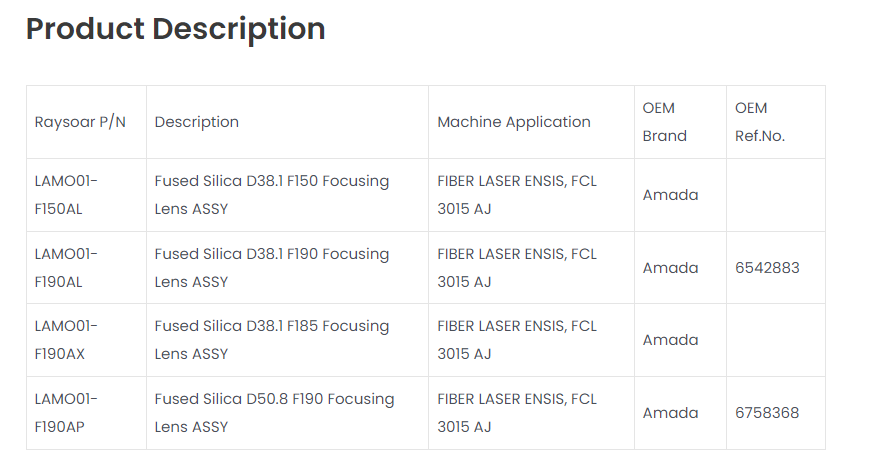This screenshot has height=467, width=875.
Task: Click the Machine Application column header
Action: tap(513, 122)
